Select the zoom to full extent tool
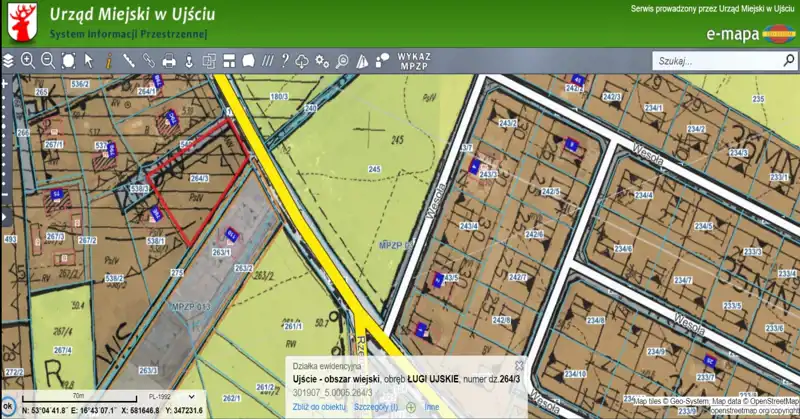The height and width of the screenshot is (419, 800). [68, 61]
